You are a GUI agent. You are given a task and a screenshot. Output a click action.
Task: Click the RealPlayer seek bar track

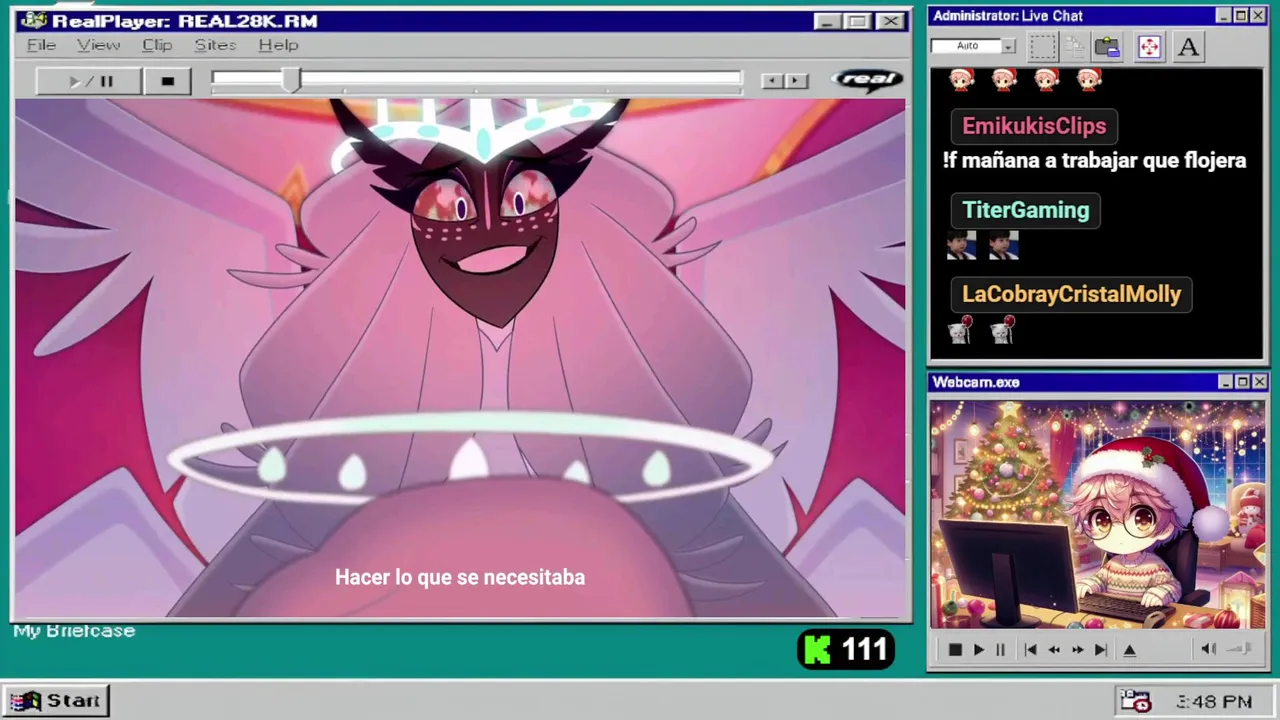477,80
